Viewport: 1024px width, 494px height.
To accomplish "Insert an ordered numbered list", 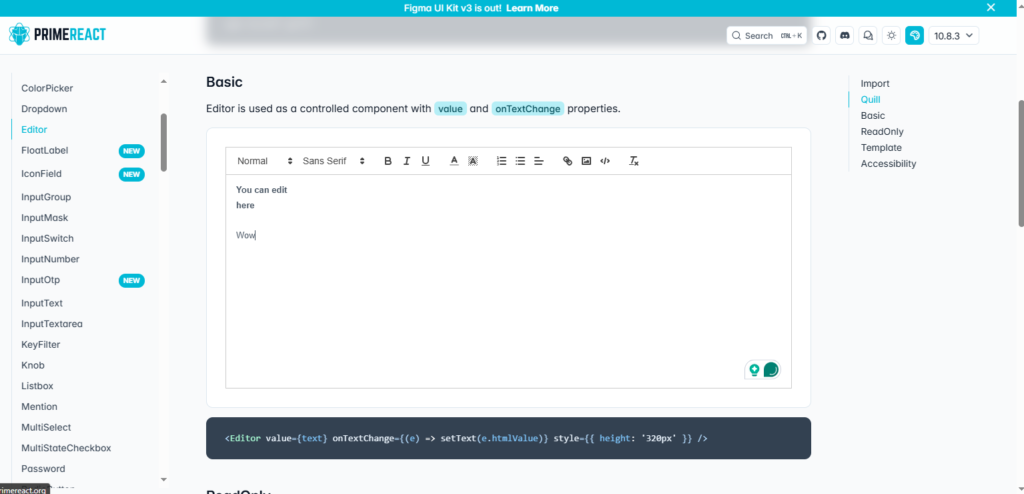I will point(502,161).
